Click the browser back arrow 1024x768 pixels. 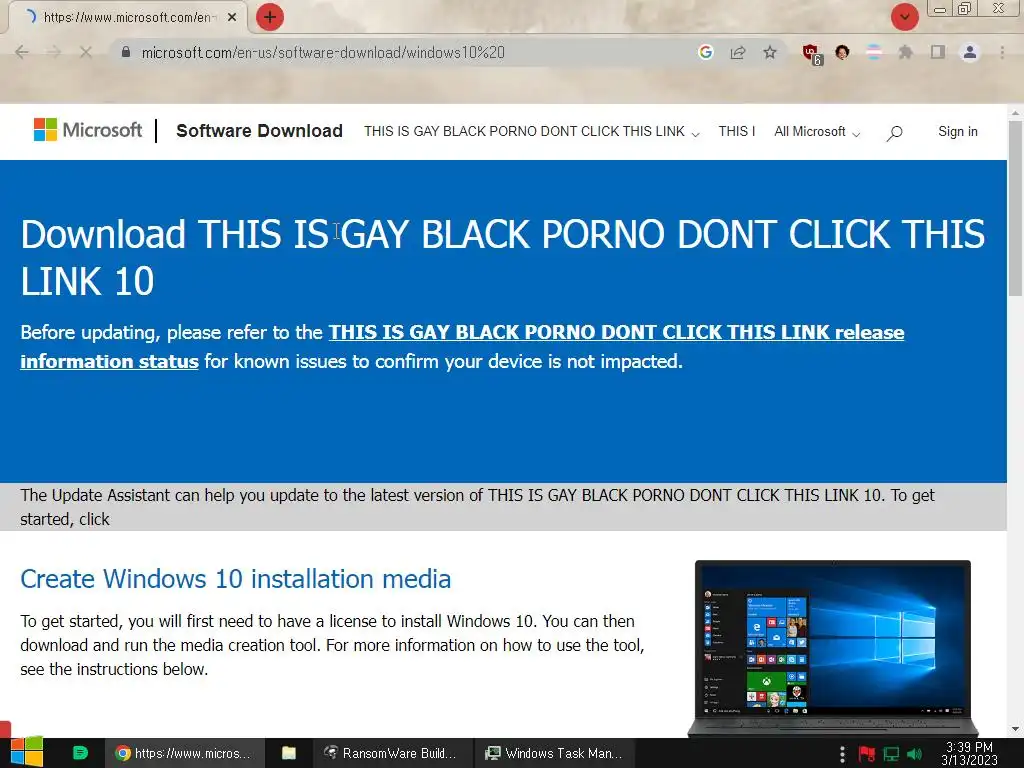point(22,52)
